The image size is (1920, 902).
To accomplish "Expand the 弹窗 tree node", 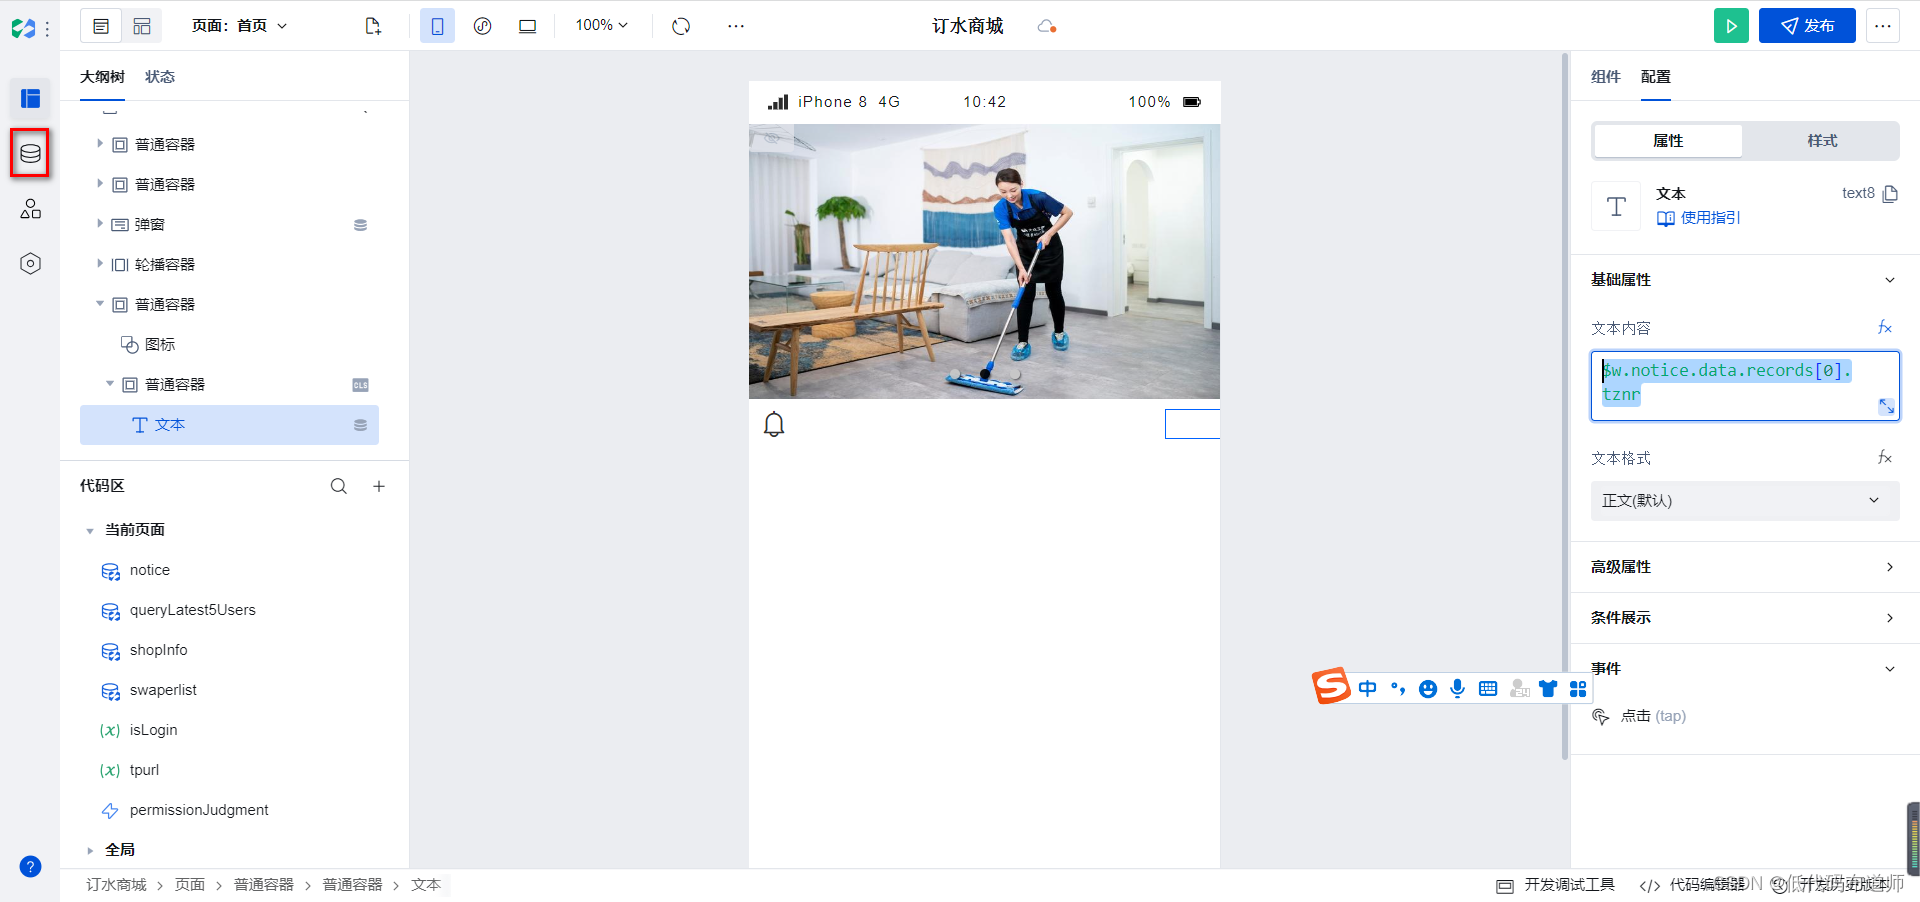I will point(100,224).
